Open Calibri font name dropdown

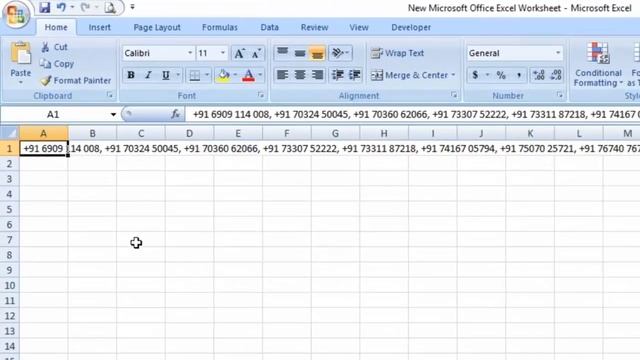tap(190, 53)
